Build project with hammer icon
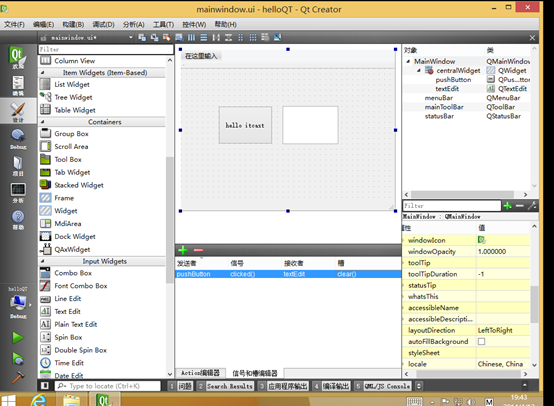 coord(18,377)
